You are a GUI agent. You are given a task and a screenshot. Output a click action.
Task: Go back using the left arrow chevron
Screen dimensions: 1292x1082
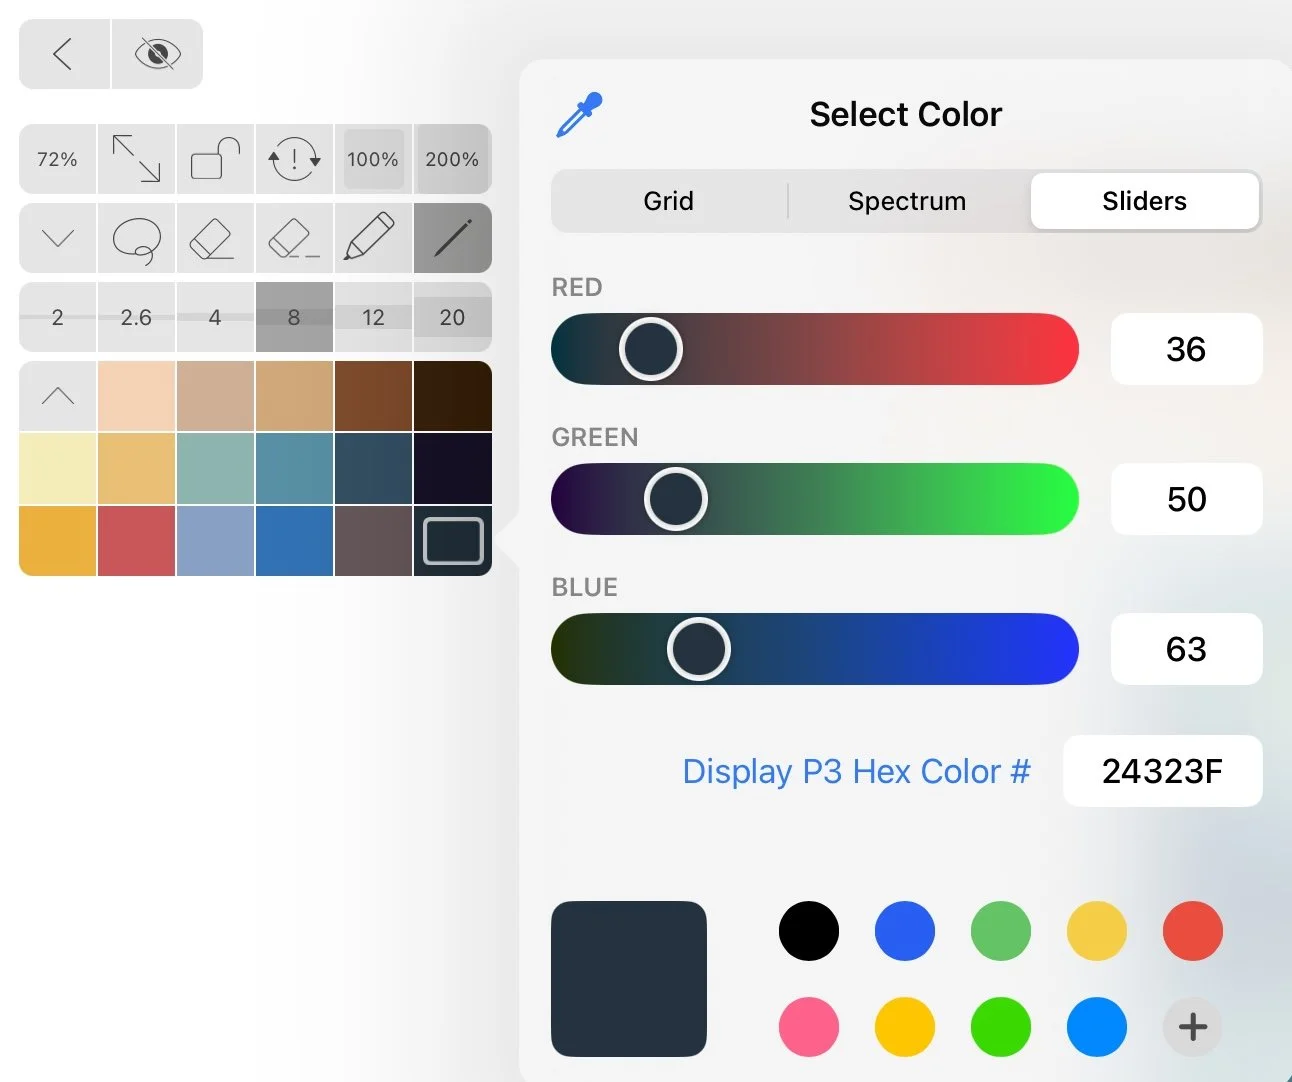63,54
